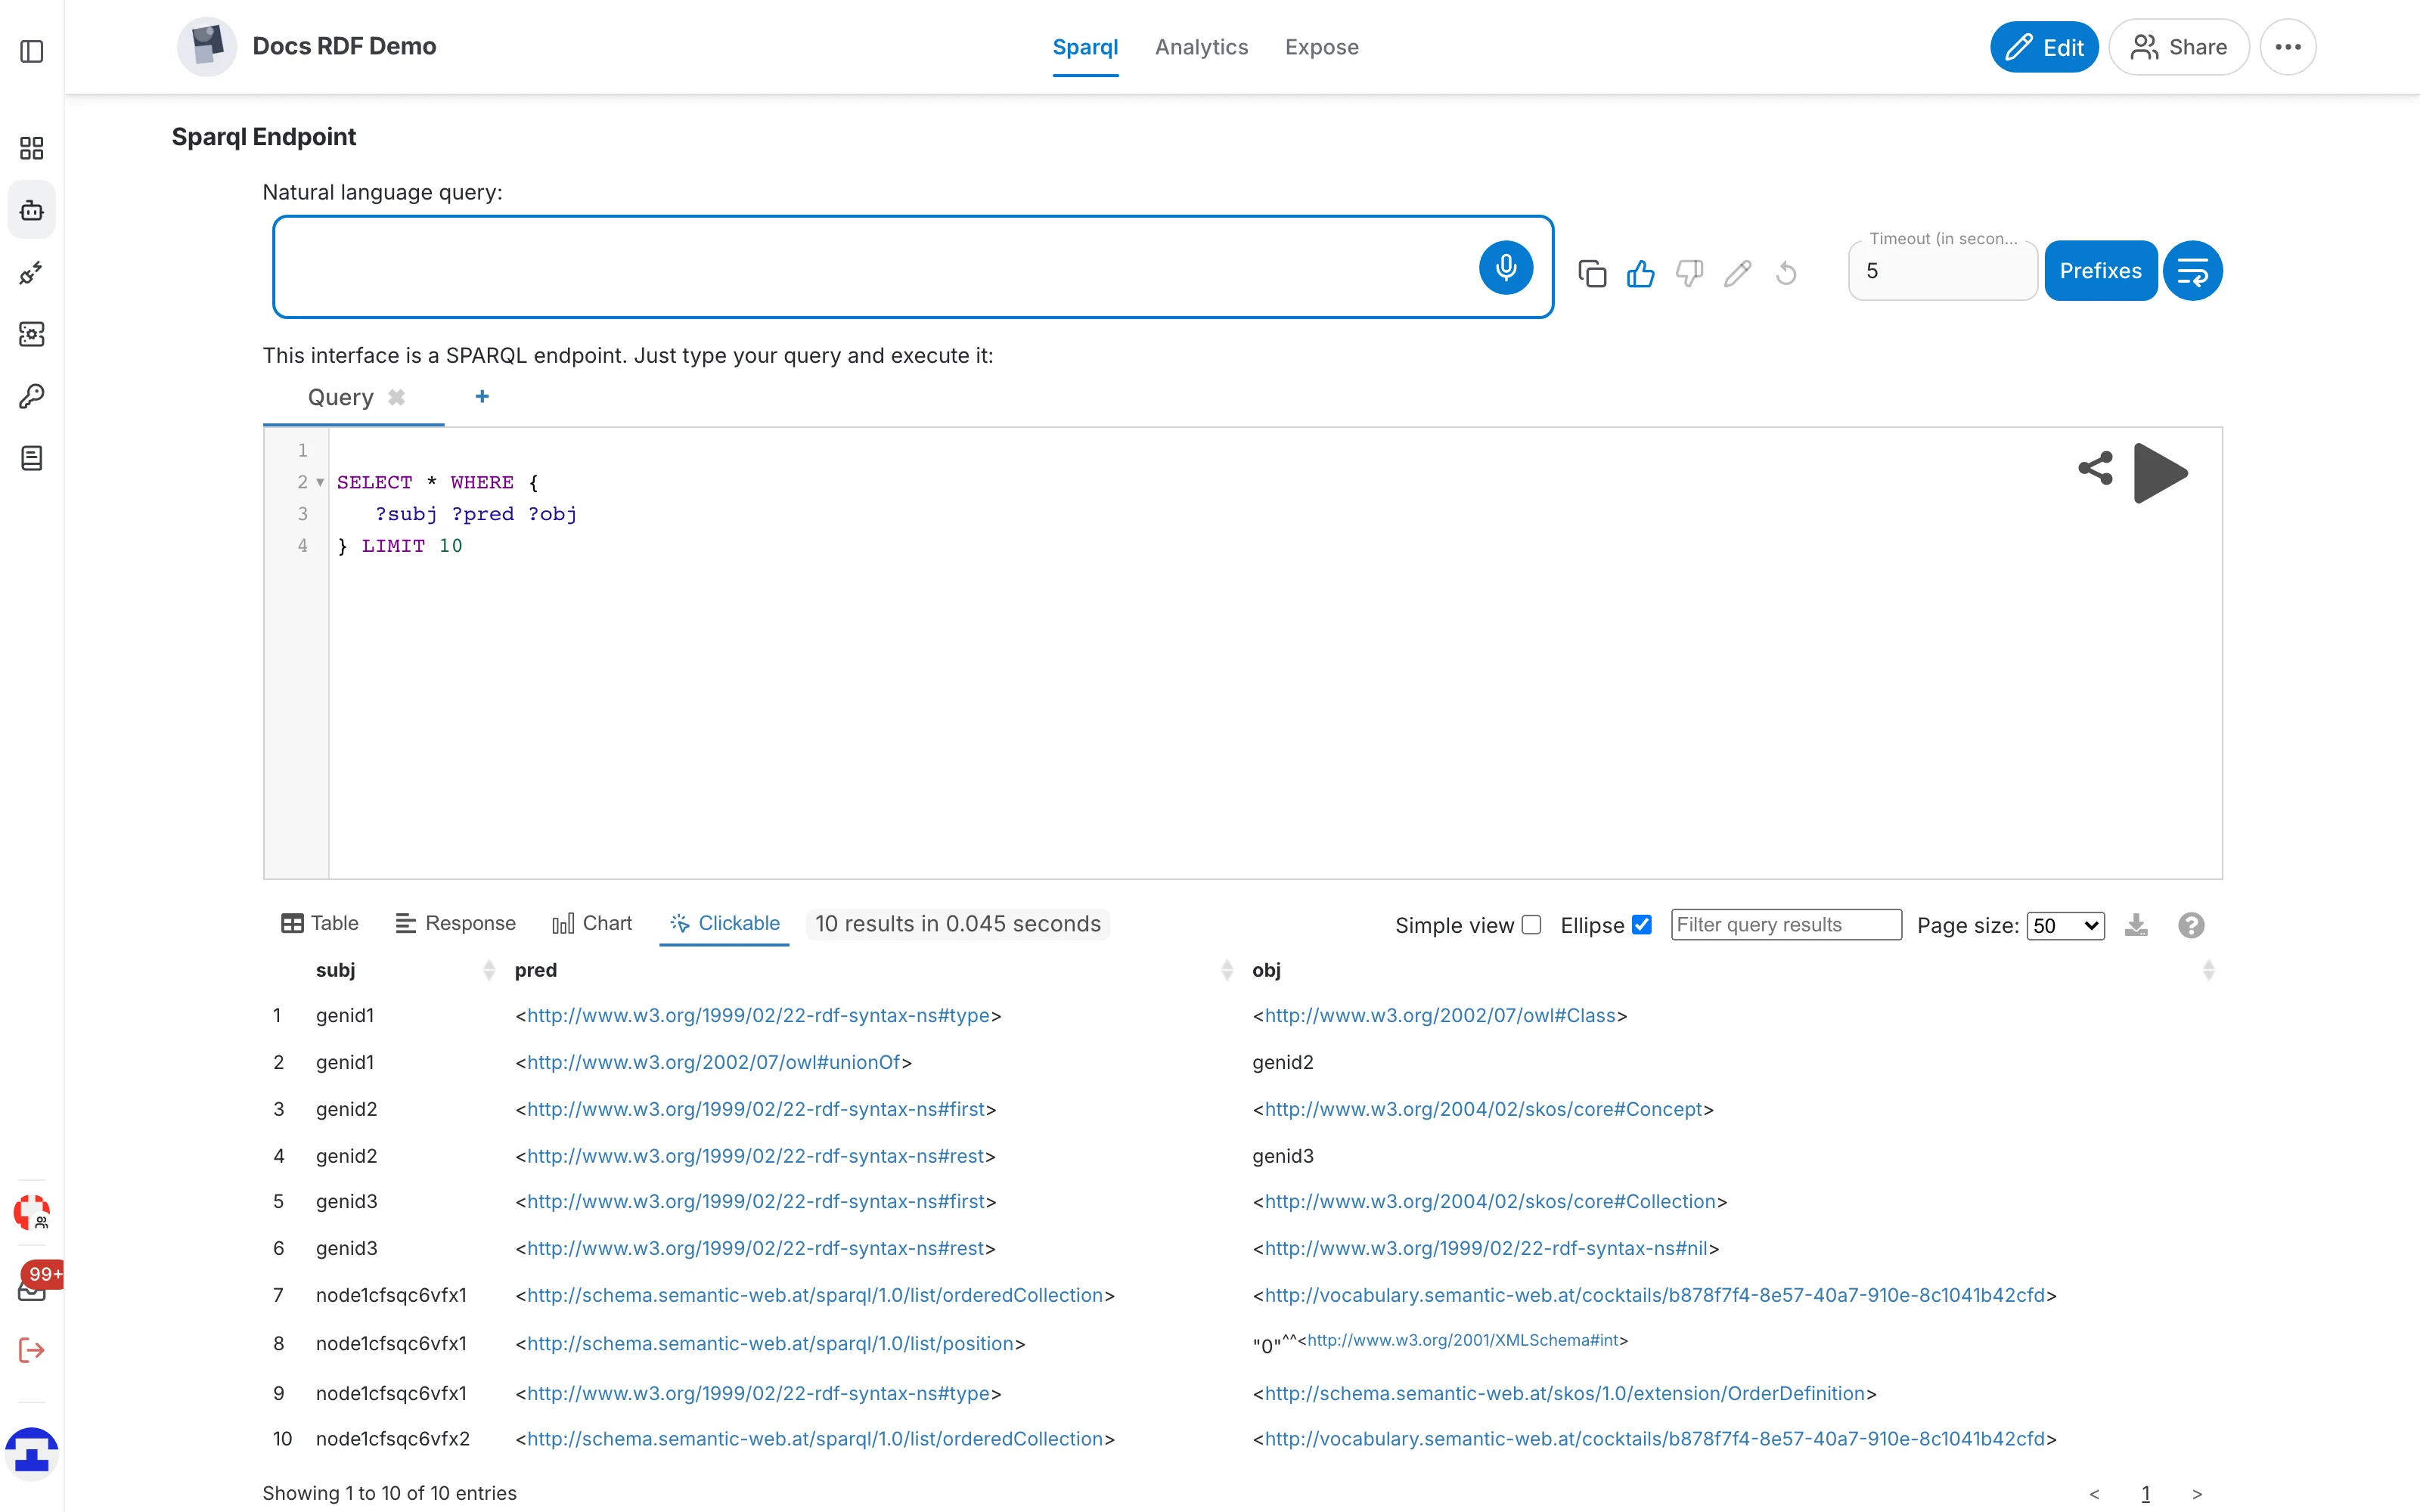
Task: Copy the natural language query
Action: click(x=1592, y=273)
